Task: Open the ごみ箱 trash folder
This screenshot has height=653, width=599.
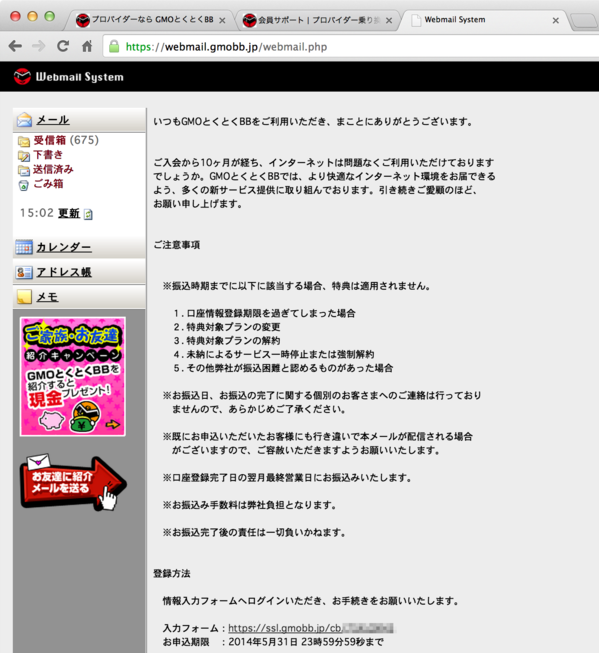Action: (48, 184)
